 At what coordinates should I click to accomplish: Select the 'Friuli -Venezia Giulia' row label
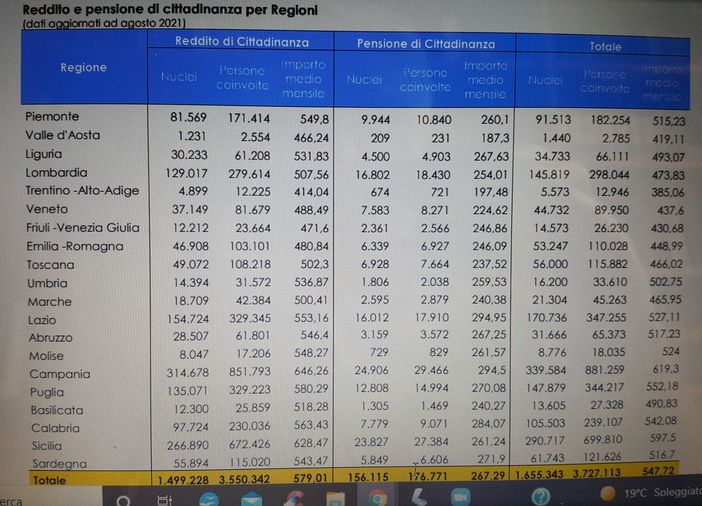pyautogui.click(x=83, y=227)
